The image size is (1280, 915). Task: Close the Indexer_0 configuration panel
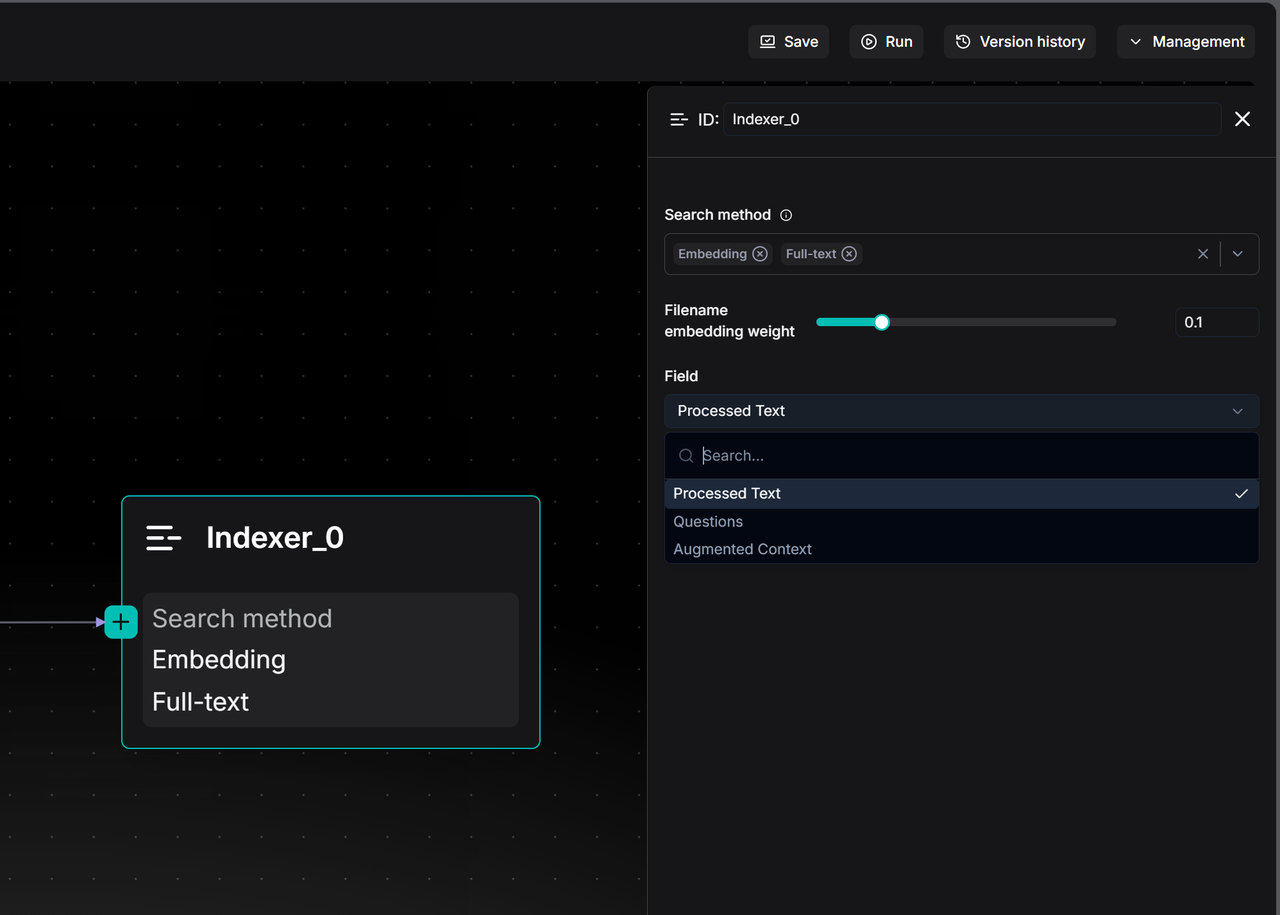(x=1242, y=119)
